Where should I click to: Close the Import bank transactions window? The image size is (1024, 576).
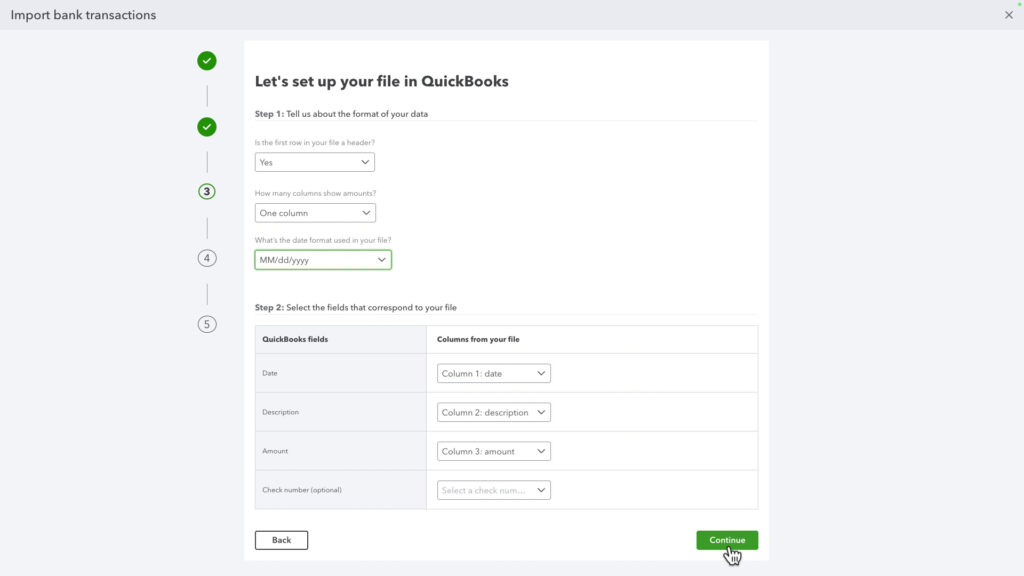click(1008, 15)
